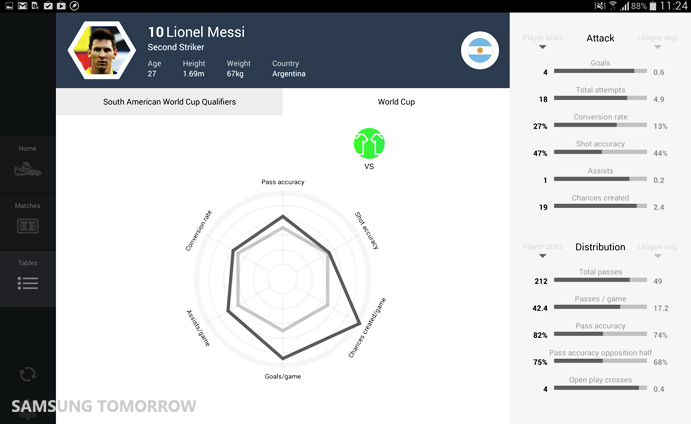Expand League avg arrow in Distribution
This screenshot has height=424, width=691.
tap(657, 256)
